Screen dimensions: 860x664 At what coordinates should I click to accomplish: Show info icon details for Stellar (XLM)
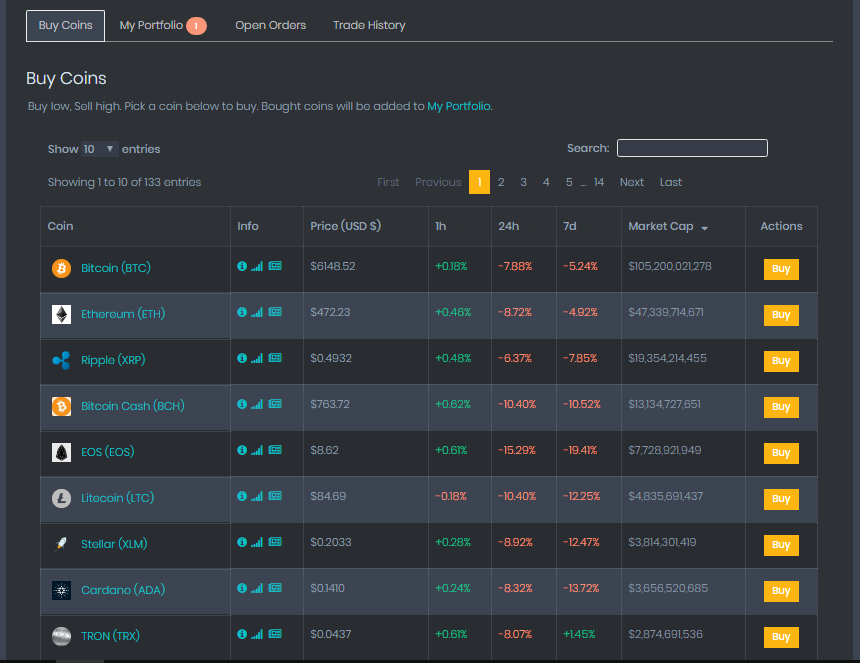pos(242,542)
